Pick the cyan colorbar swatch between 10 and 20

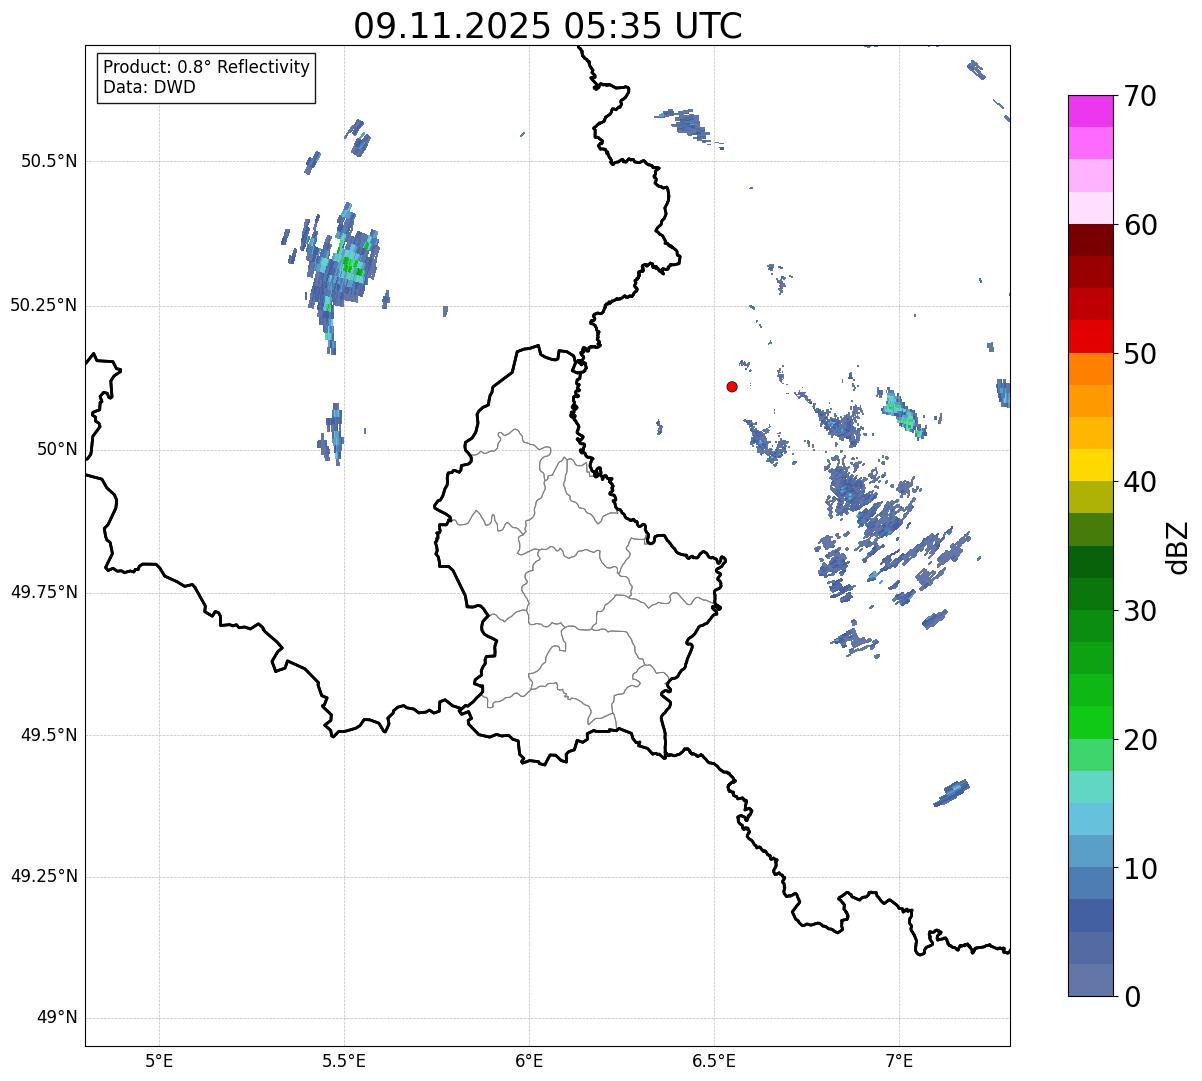(x=1090, y=820)
